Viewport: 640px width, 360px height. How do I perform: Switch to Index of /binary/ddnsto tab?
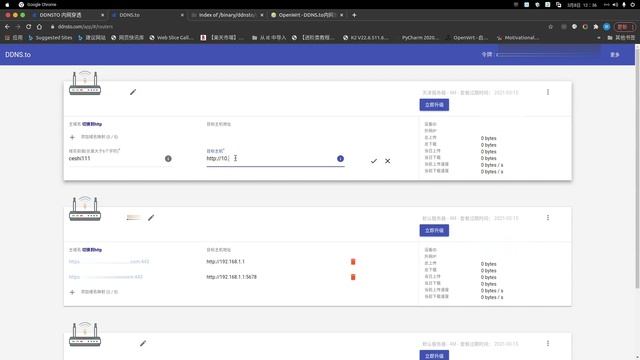(x=228, y=15)
